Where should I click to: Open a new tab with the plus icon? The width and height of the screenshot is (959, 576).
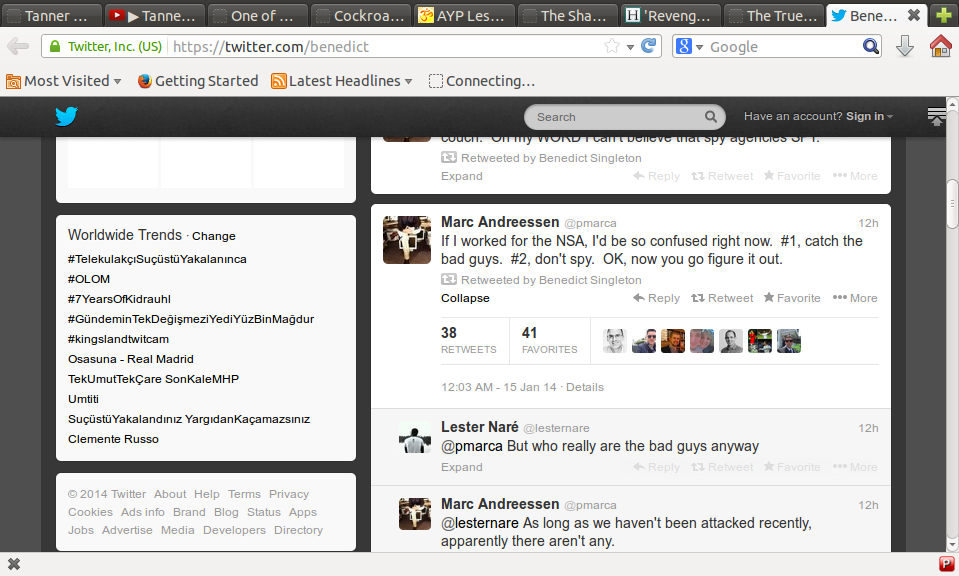(944, 15)
